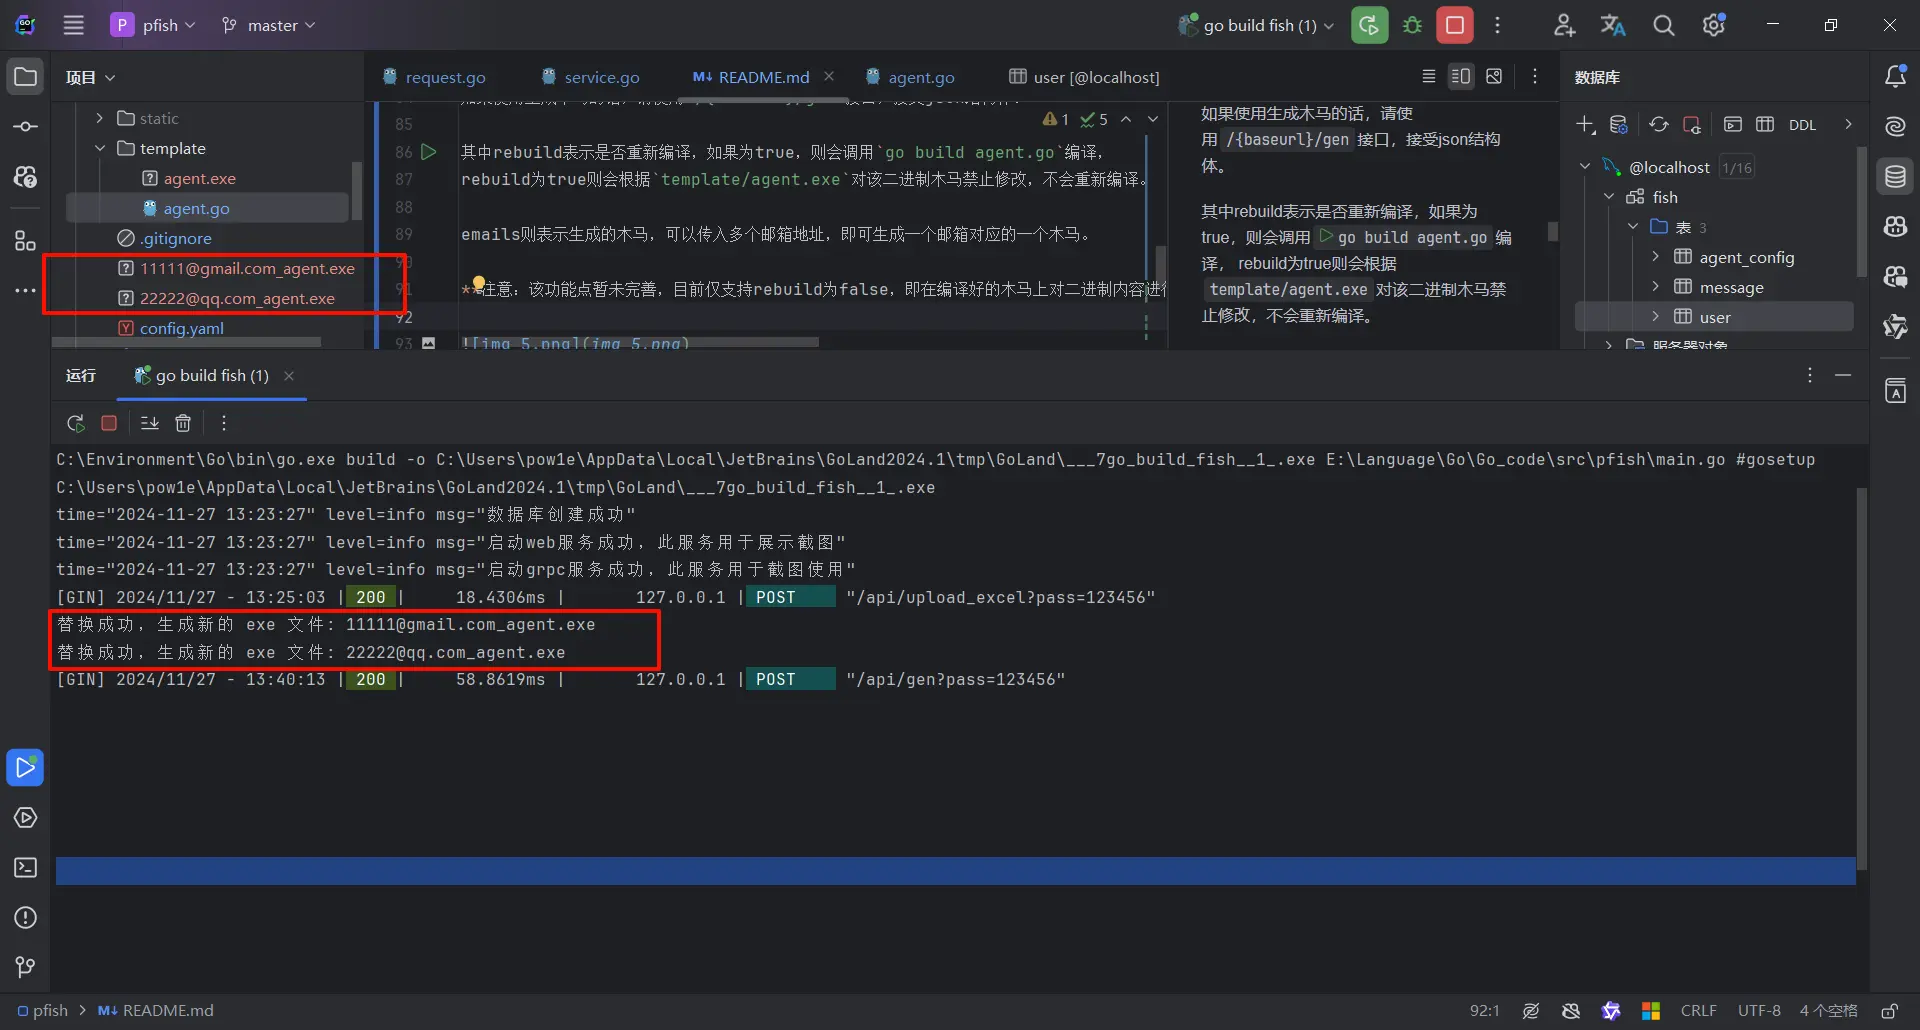Open the run configuration 'go build fish (1)' dropdown
Viewport: 1920px width, 1030px height.
click(1256, 25)
